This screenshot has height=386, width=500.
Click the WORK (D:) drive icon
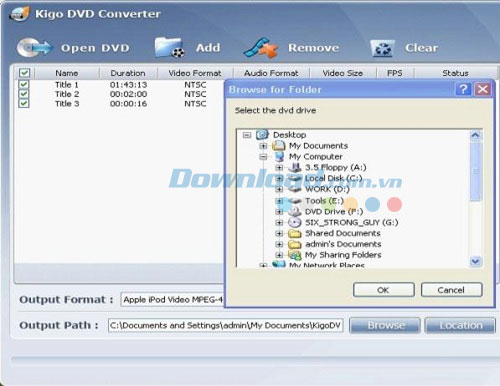click(295, 189)
